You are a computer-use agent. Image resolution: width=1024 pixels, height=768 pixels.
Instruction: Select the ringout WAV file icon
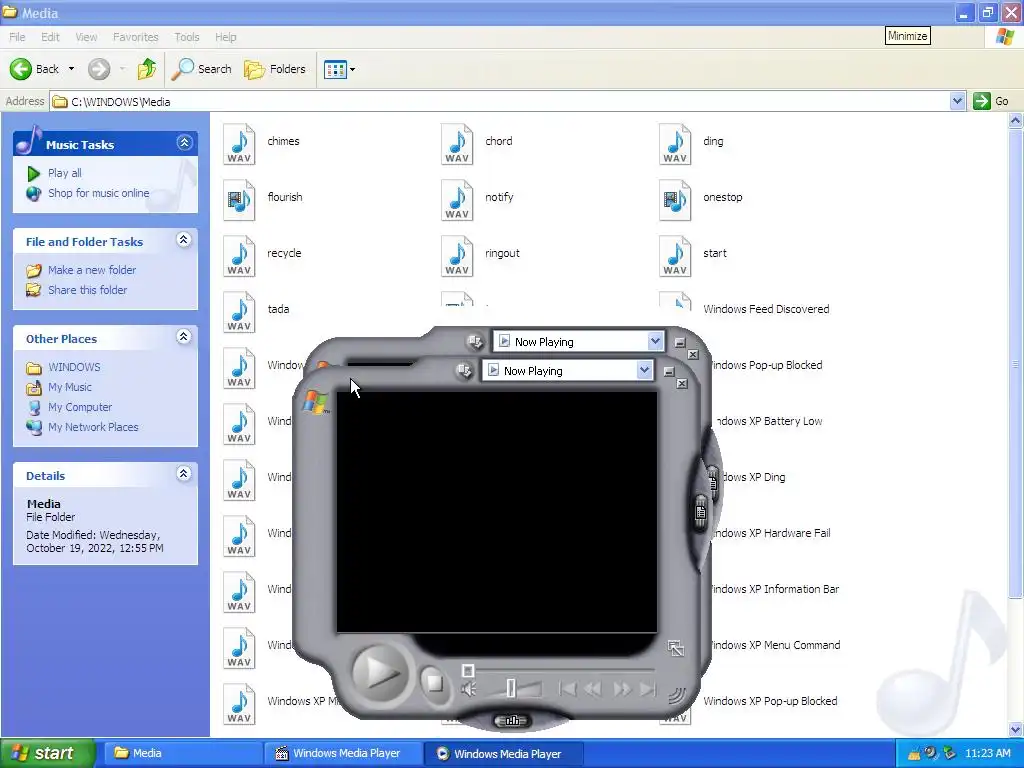[x=457, y=256]
